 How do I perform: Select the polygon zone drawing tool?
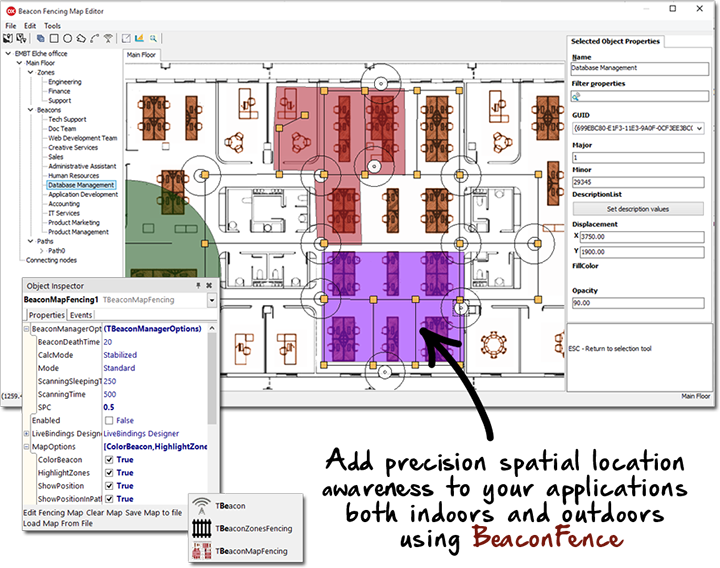80,38
